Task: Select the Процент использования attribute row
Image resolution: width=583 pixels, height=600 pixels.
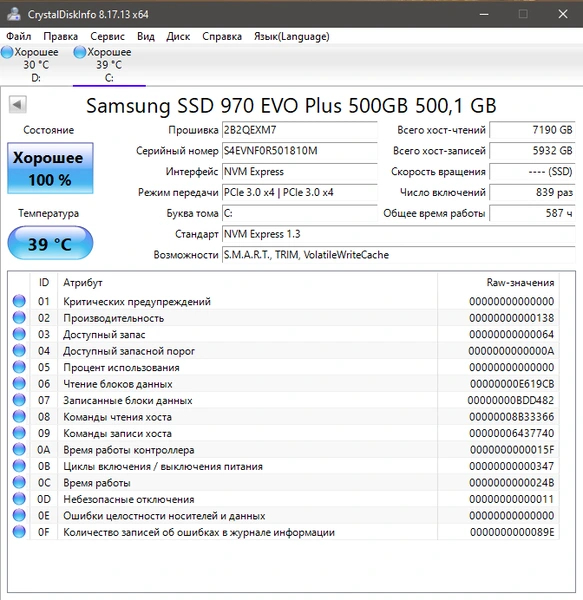Action: pyautogui.click(x=285, y=367)
